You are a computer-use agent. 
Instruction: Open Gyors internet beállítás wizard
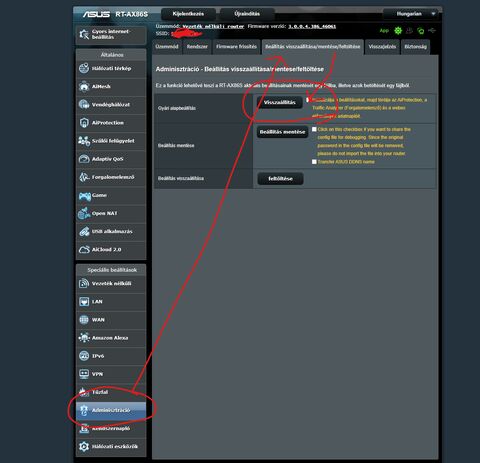(x=111, y=35)
